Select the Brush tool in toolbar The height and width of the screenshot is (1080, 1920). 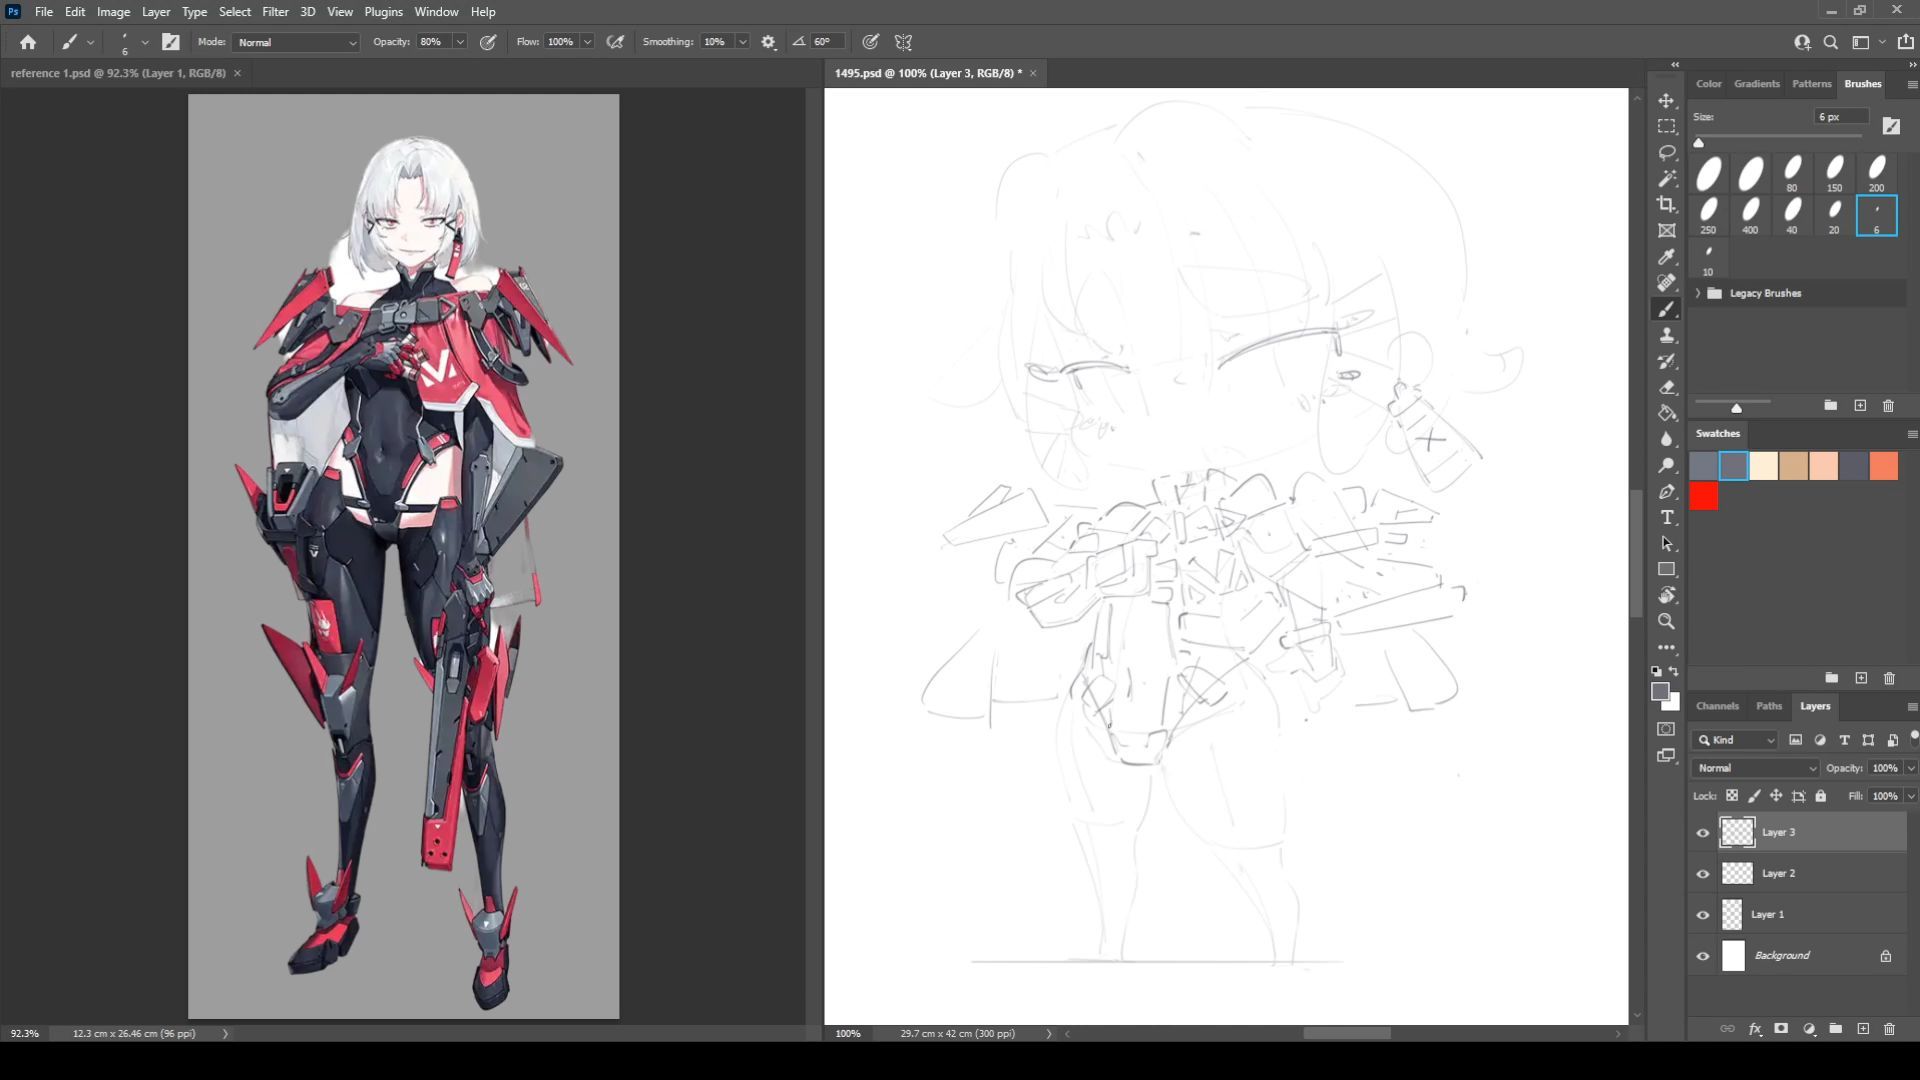(1666, 310)
